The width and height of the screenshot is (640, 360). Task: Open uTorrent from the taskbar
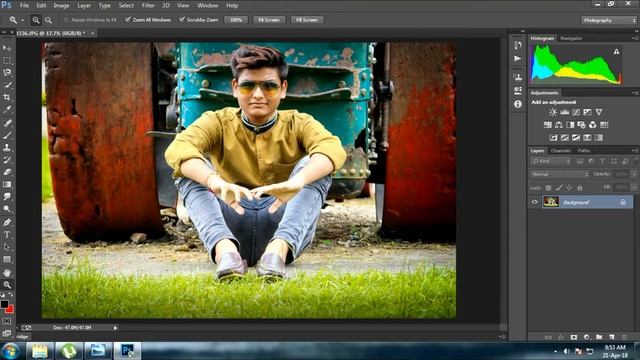click(x=69, y=351)
